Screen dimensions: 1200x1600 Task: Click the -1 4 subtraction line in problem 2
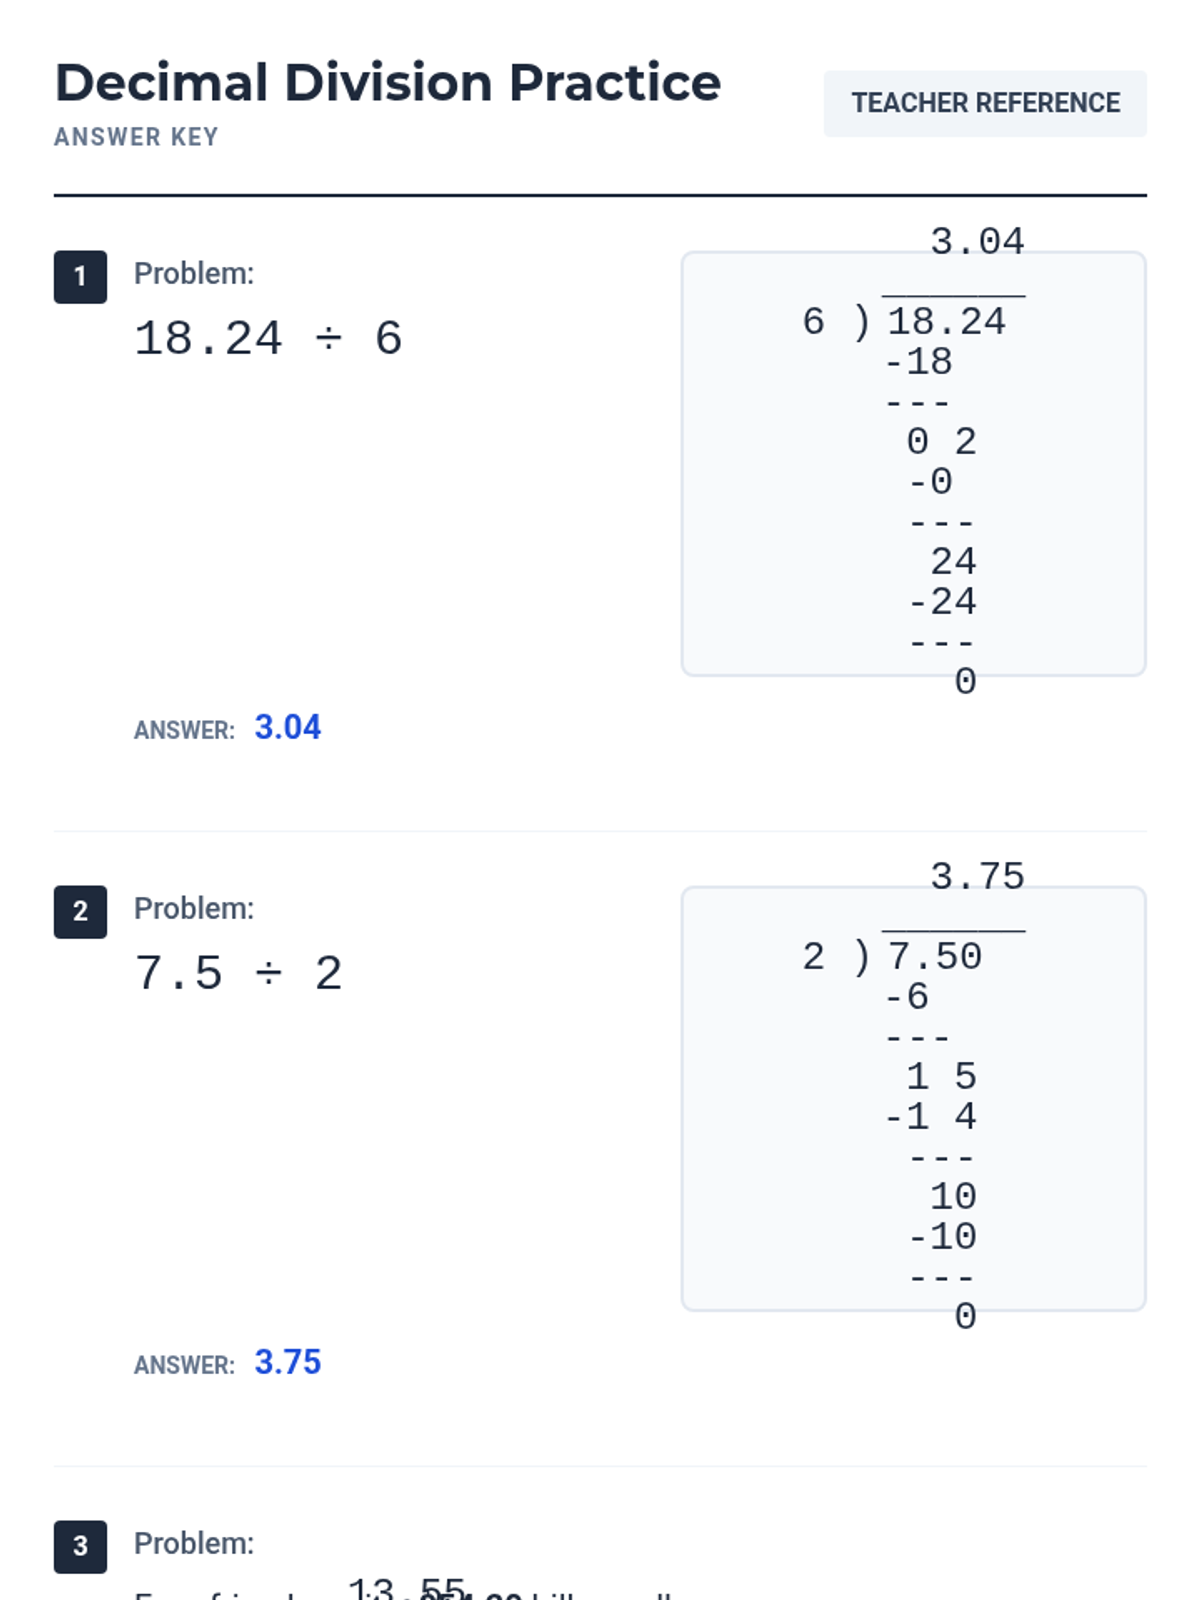(930, 1117)
